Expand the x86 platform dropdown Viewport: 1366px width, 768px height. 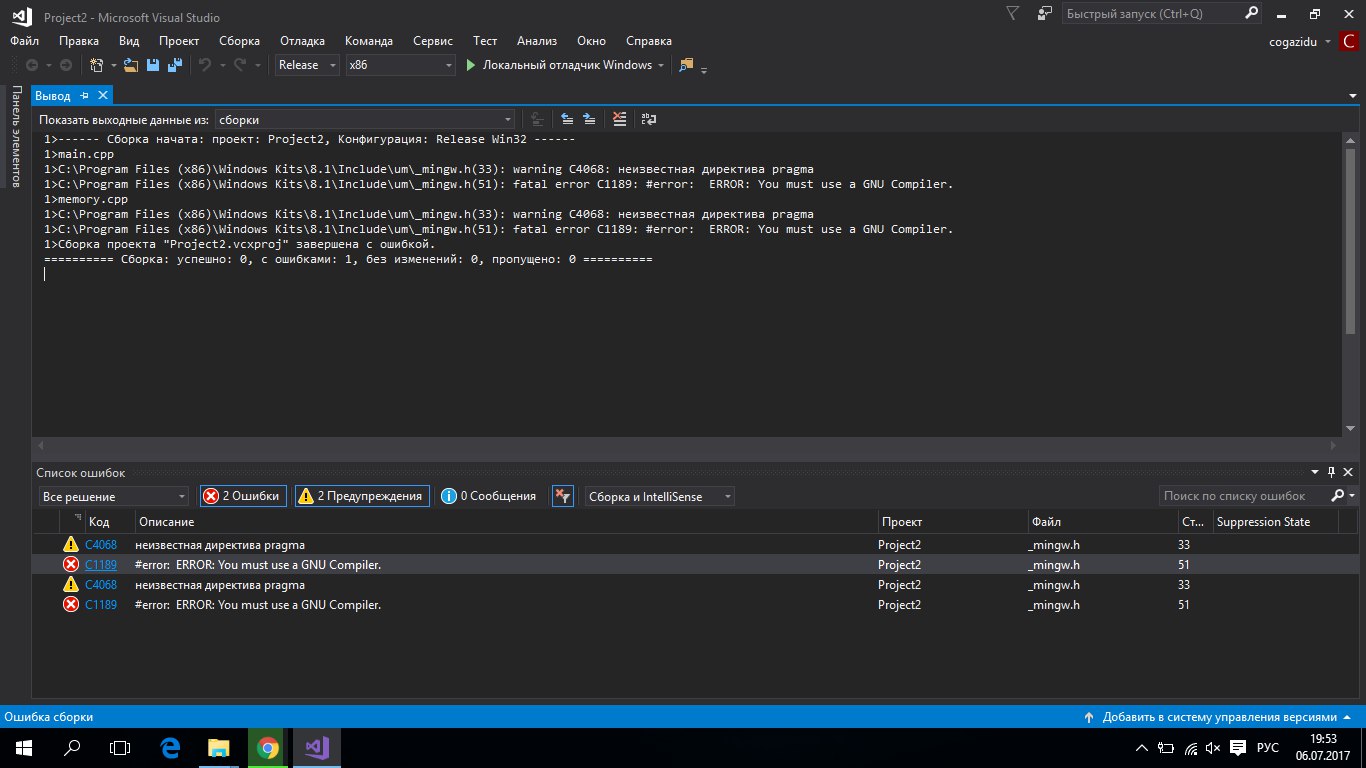[x=400, y=65]
